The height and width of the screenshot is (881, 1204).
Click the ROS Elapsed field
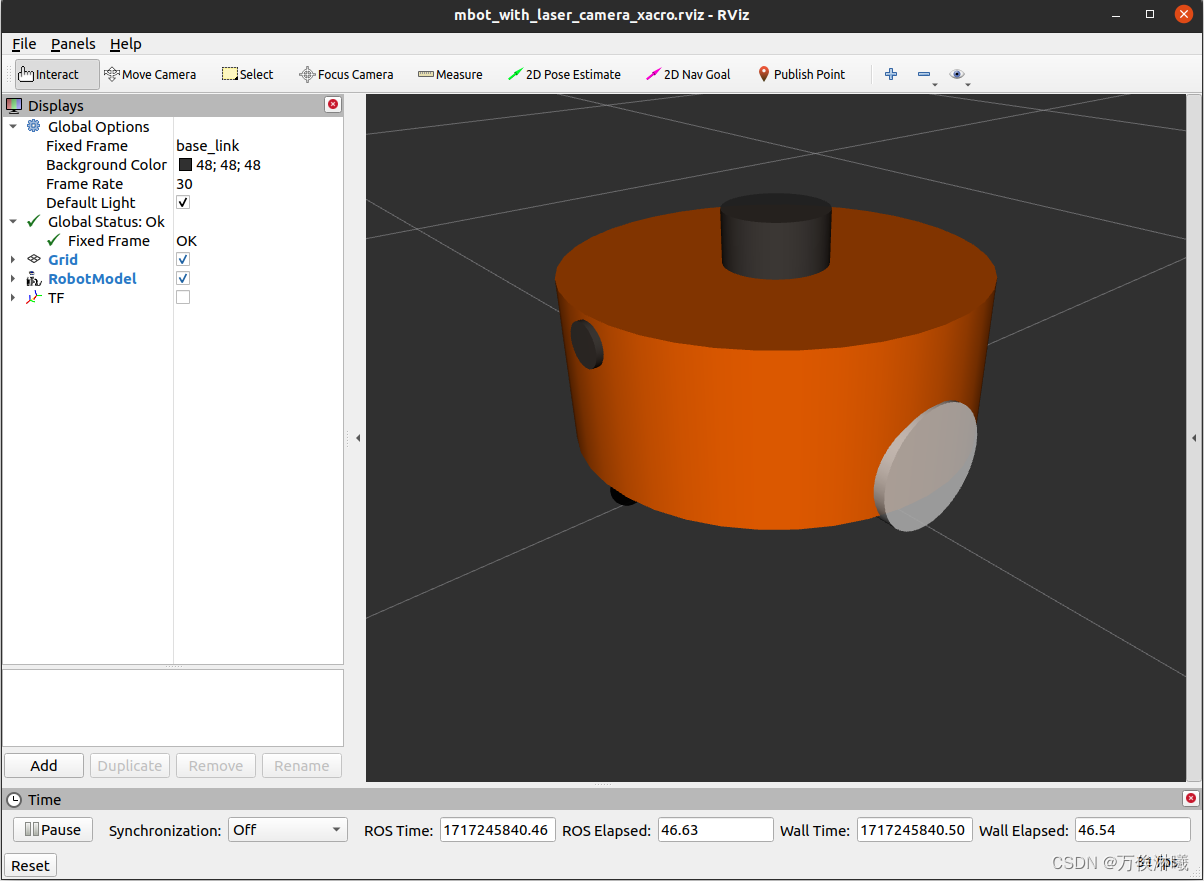coord(716,830)
